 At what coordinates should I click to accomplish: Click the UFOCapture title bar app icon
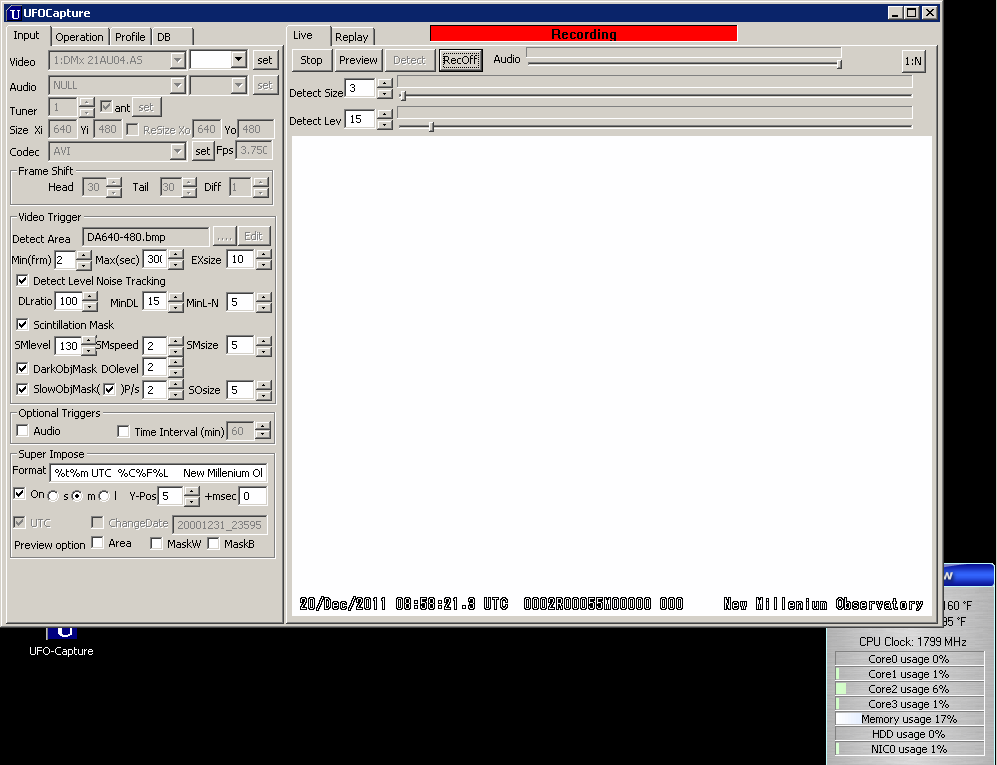(x=14, y=13)
